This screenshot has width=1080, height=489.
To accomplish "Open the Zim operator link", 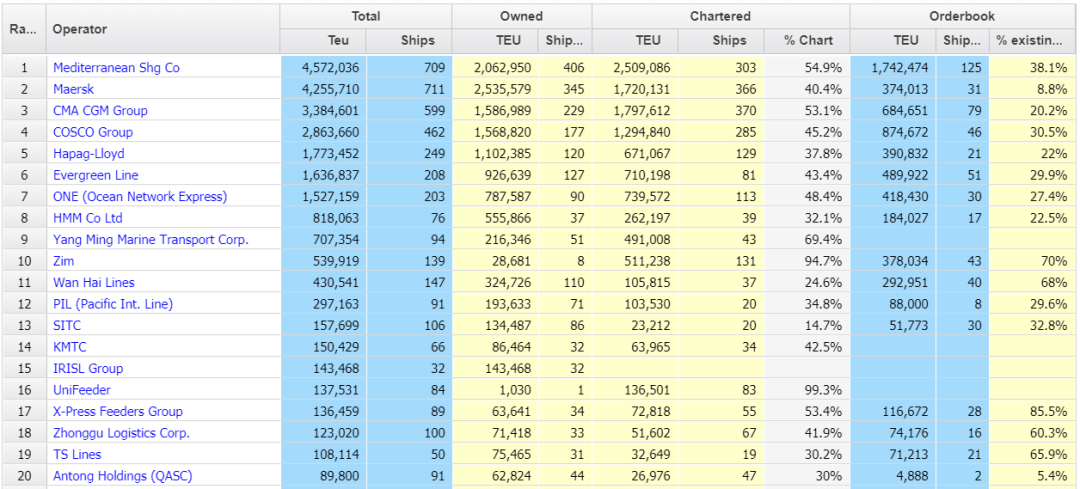I will 64,261.
